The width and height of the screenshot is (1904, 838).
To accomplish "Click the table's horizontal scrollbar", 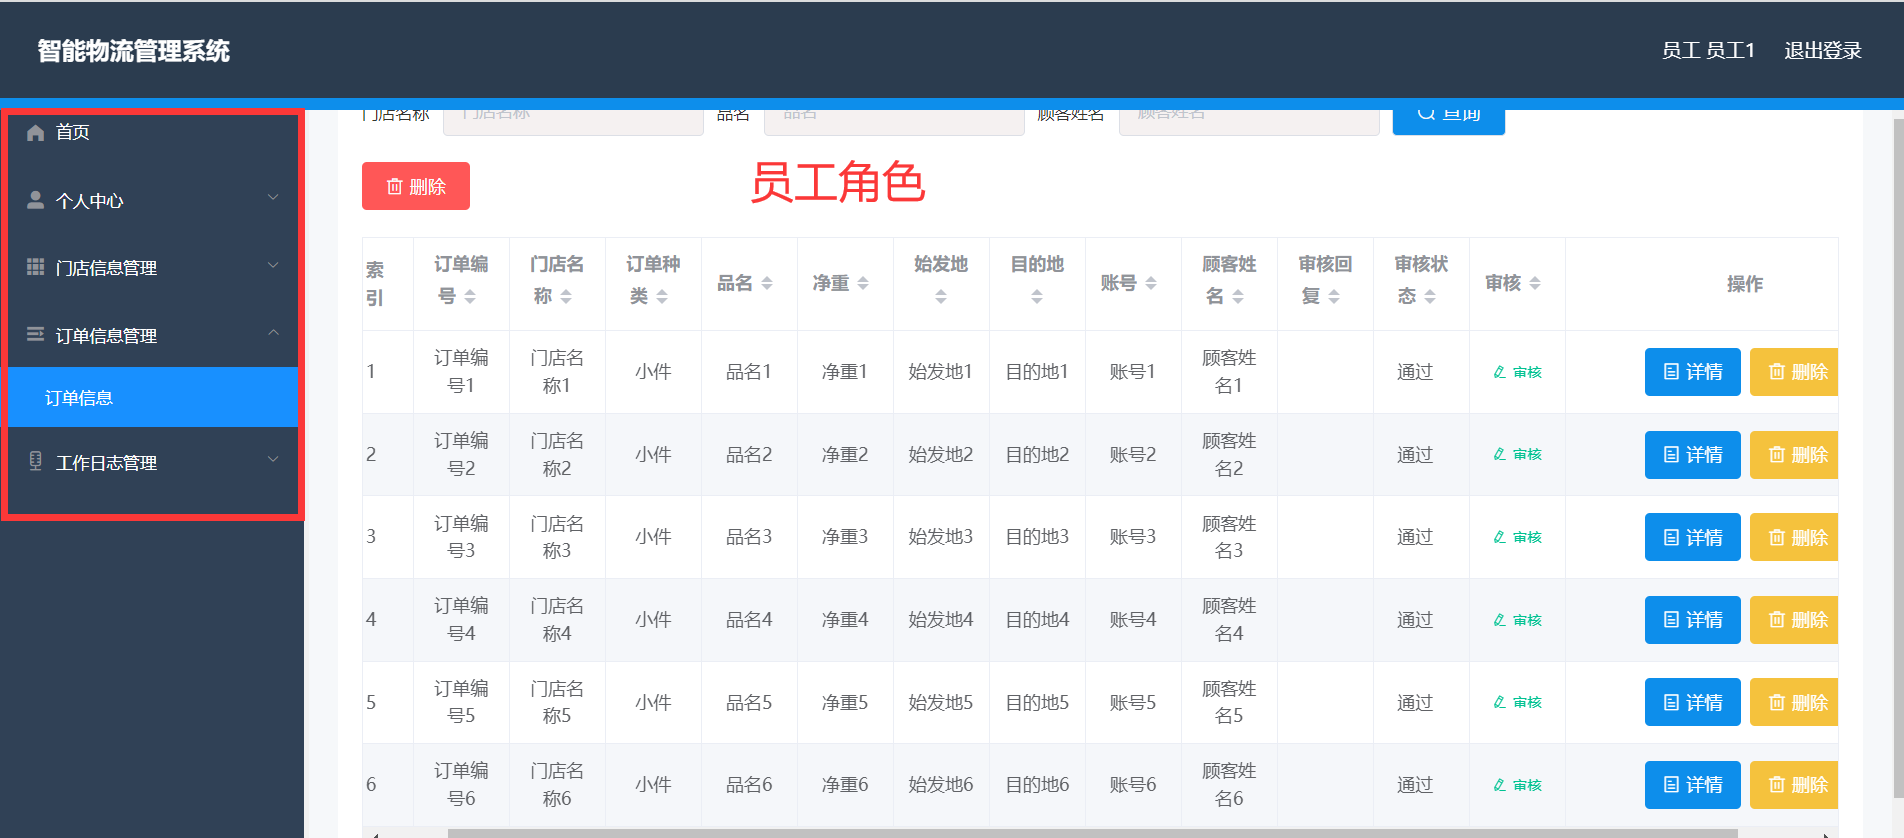I will [x=1092, y=833].
